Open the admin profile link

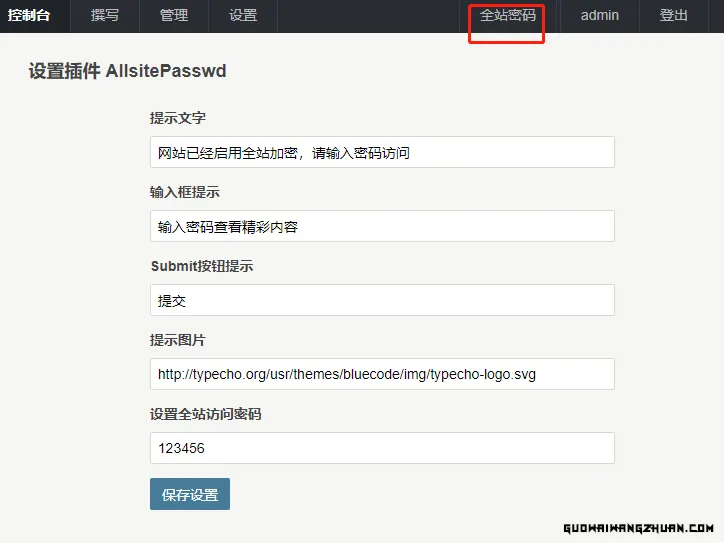(x=599, y=15)
